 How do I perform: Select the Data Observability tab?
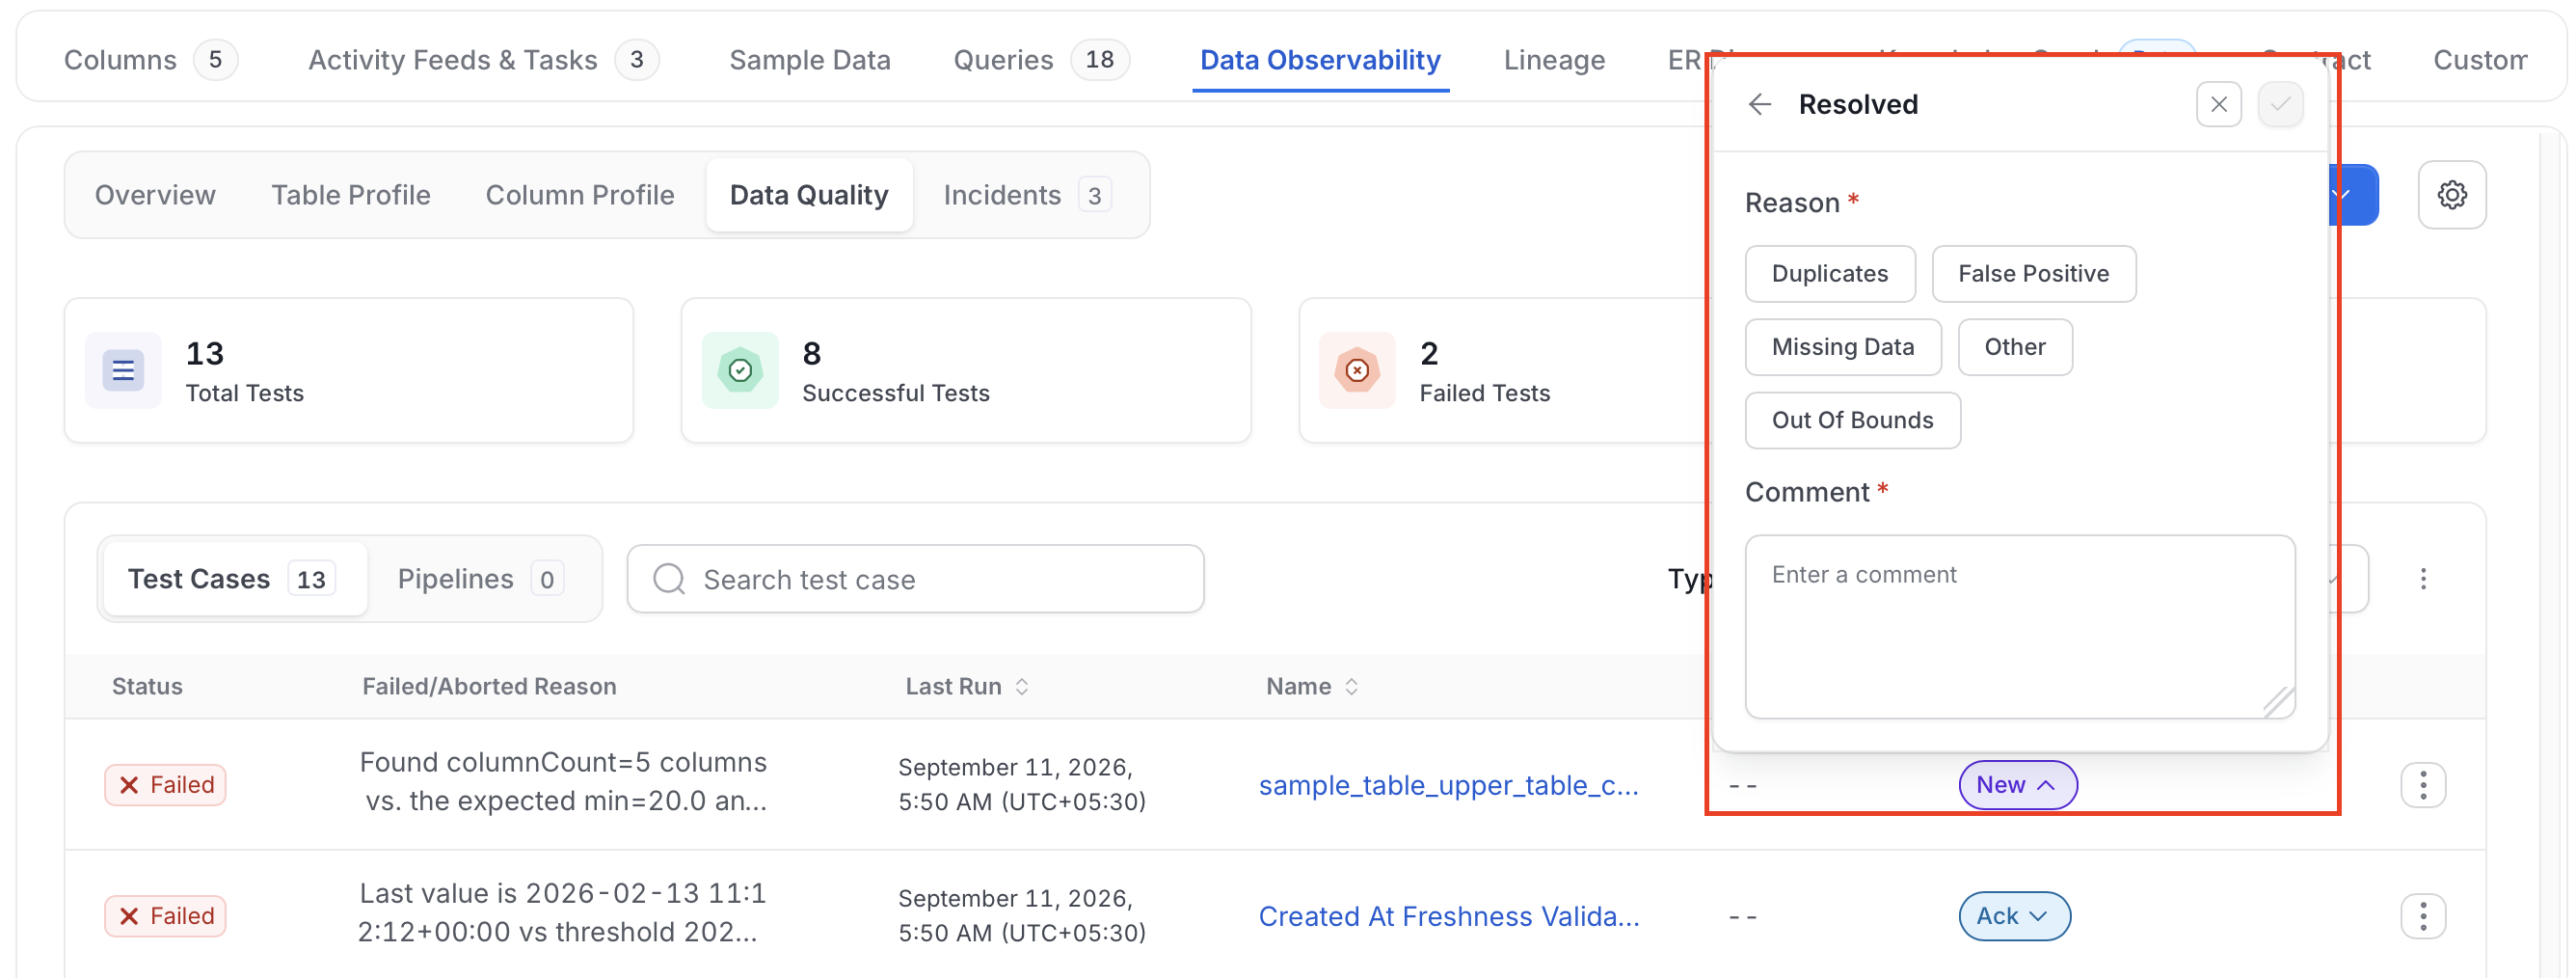(1319, 60)
